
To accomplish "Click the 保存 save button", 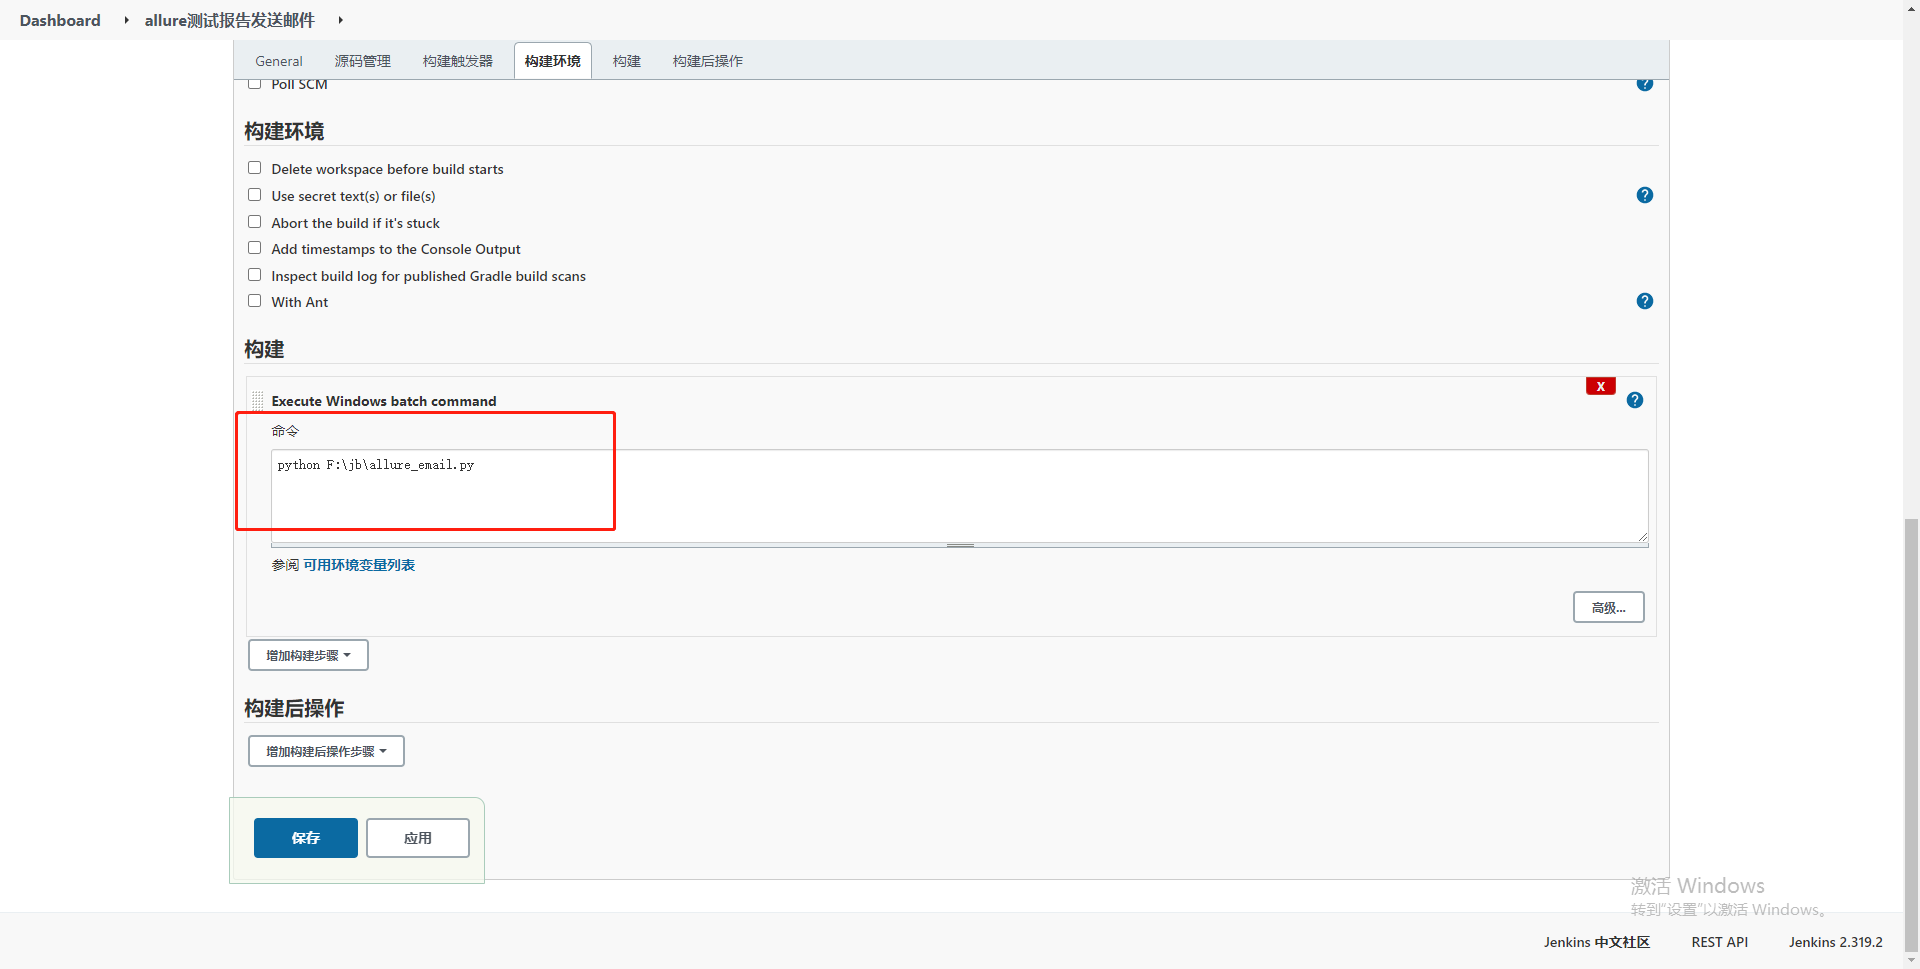I will (x=306, y=838).
